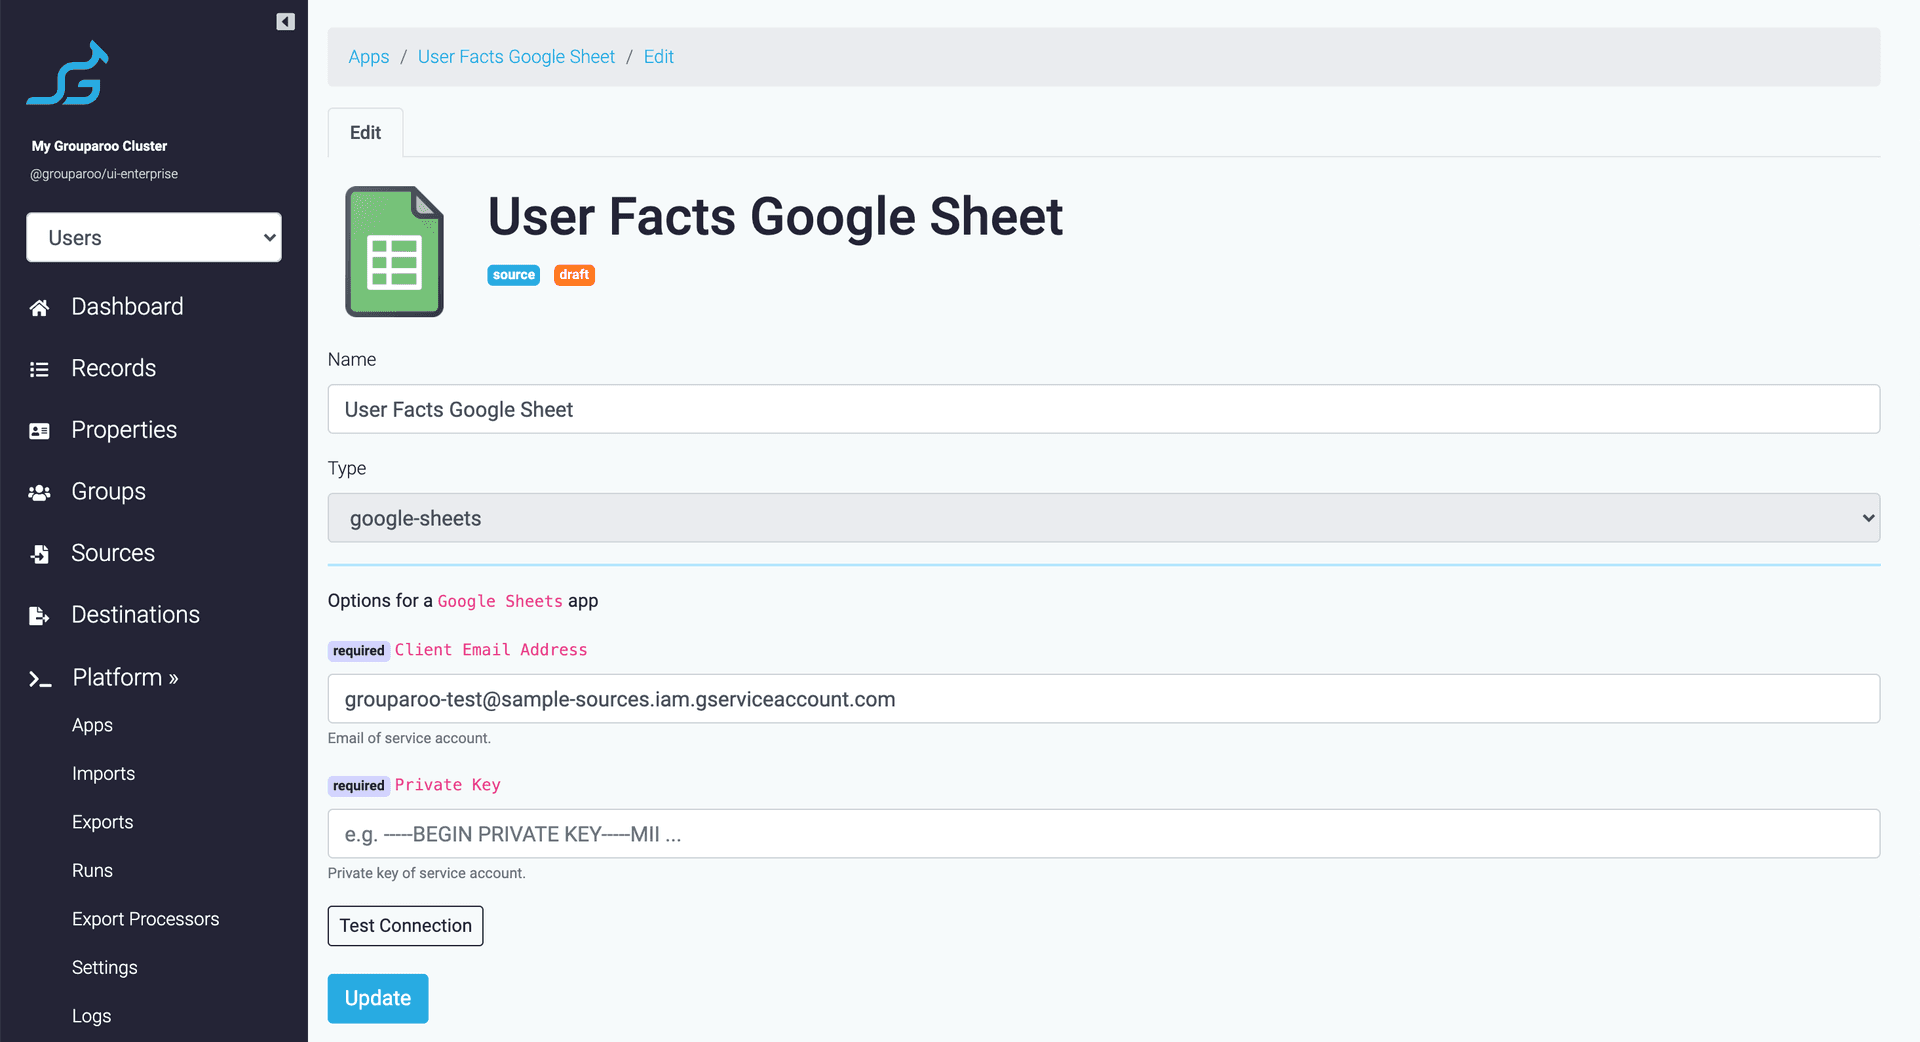
Task: Click the Test Connection button
Action: pos(405,926)
